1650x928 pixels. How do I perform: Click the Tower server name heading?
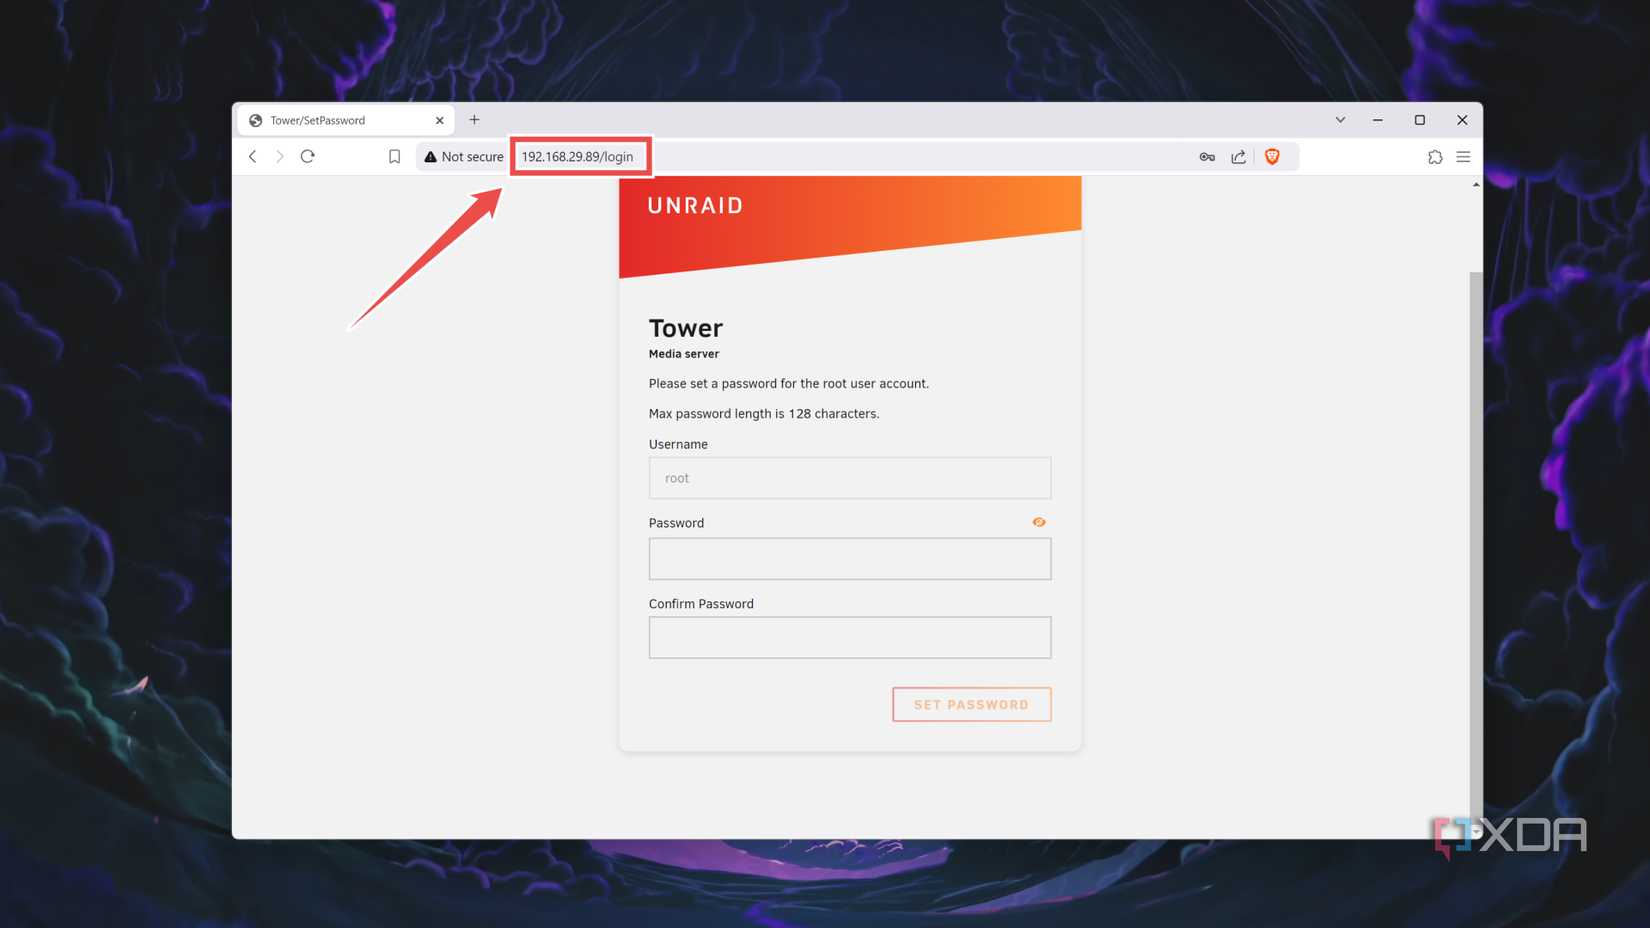click(x=686, y=328)
